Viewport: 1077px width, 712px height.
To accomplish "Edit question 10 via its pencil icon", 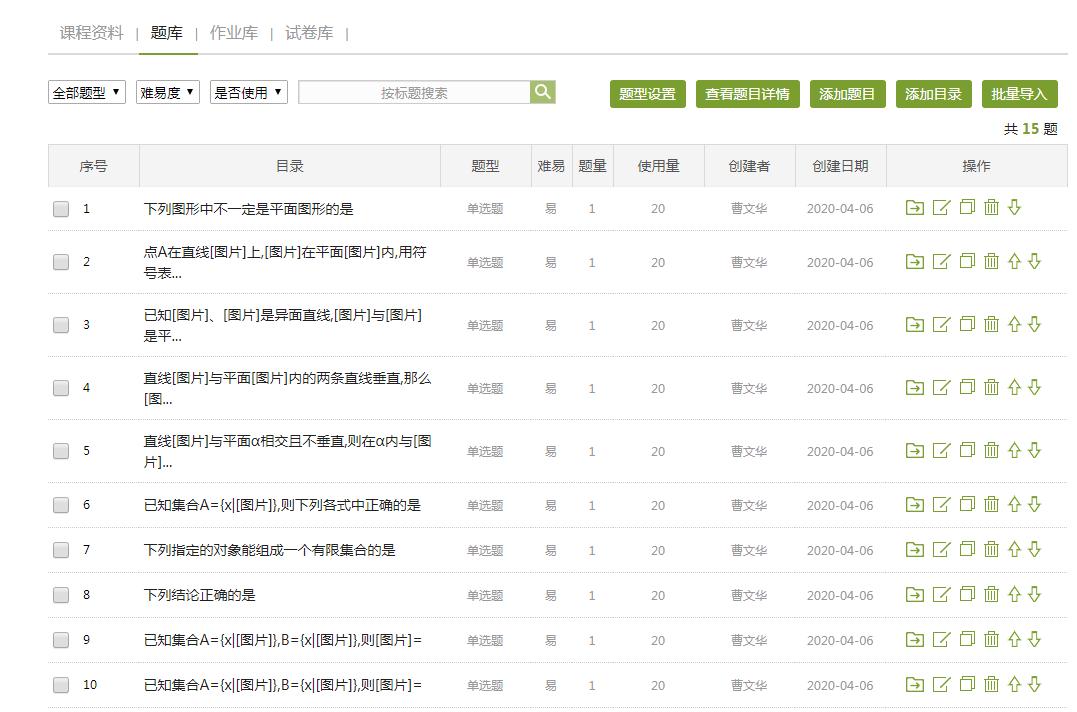I will point(941,685).
